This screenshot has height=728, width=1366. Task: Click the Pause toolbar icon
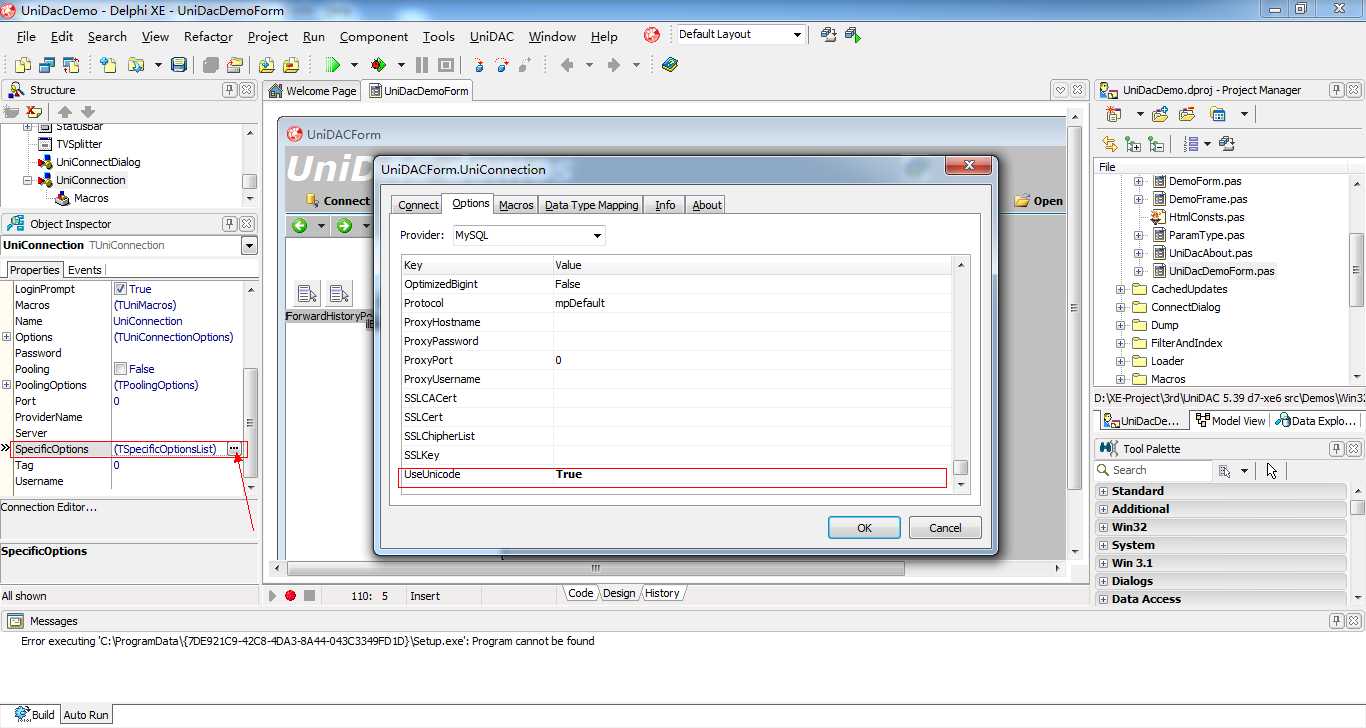422,65
